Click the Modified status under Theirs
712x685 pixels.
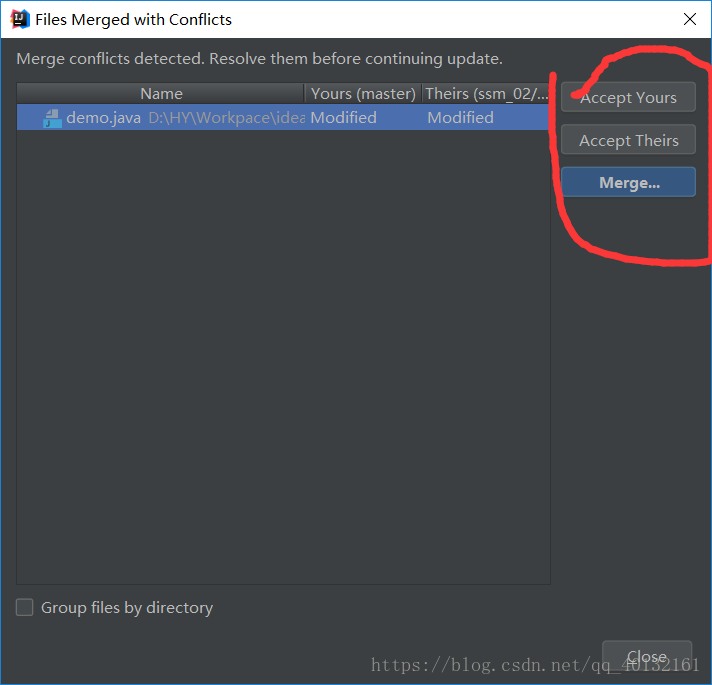click(460, 118)
